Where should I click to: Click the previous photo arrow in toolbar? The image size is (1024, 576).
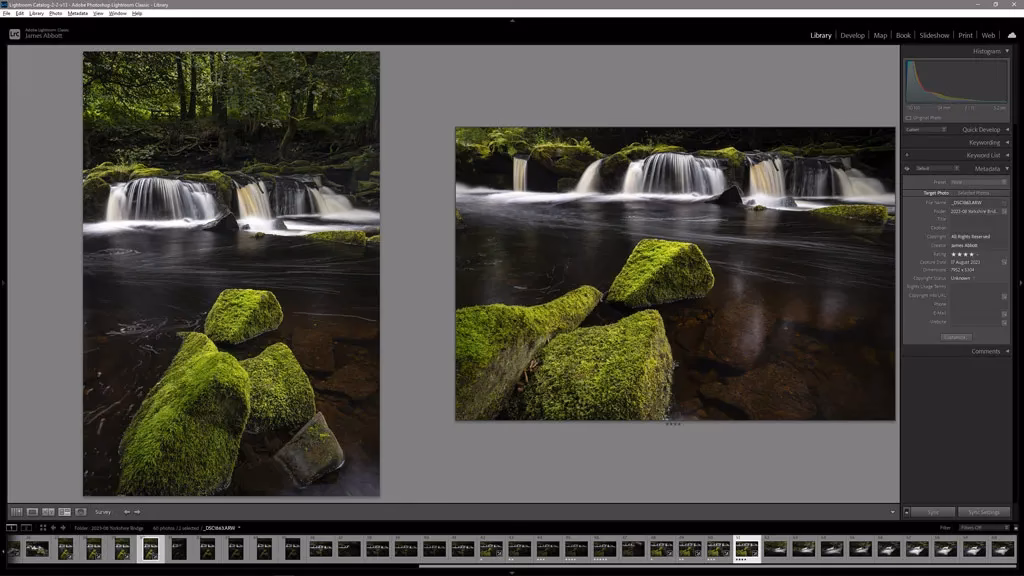127,511
